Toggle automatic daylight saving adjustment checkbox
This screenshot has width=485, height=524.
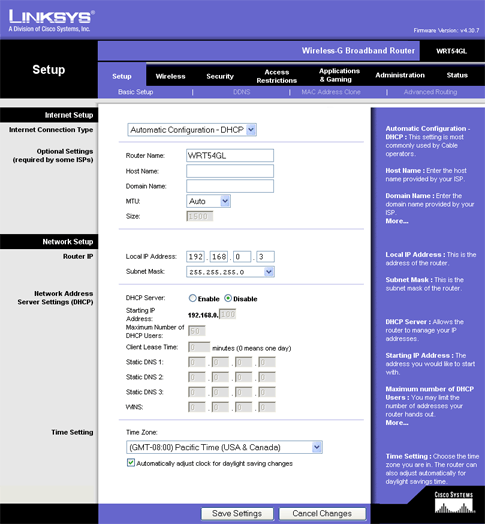click(131, 463)
